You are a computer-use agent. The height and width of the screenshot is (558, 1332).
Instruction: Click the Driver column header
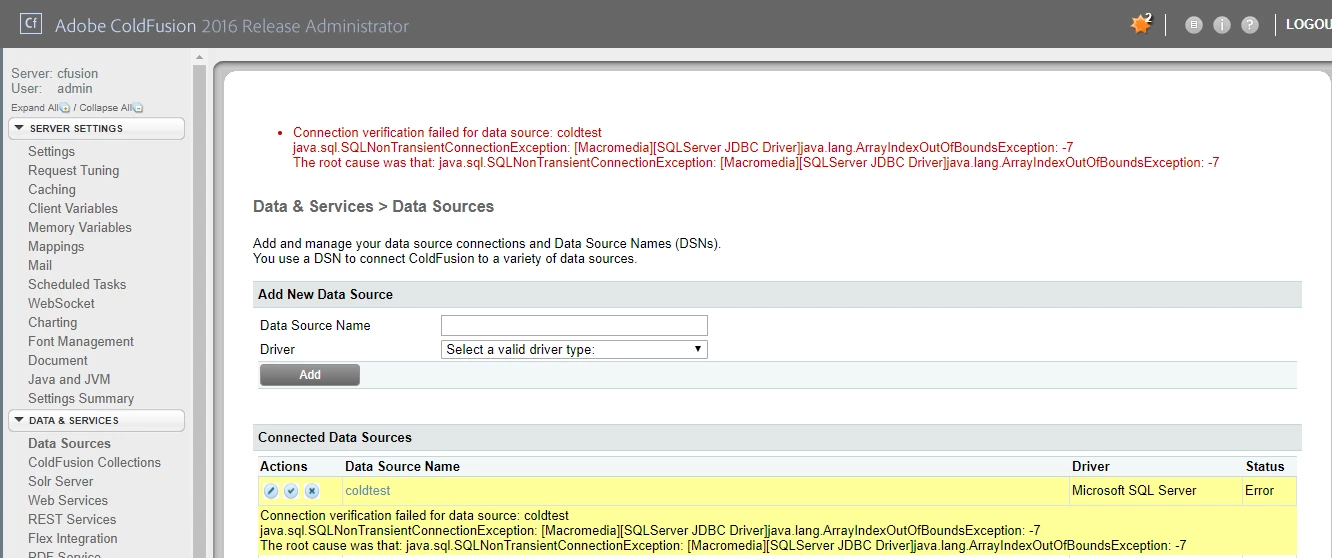point(1091,466)
